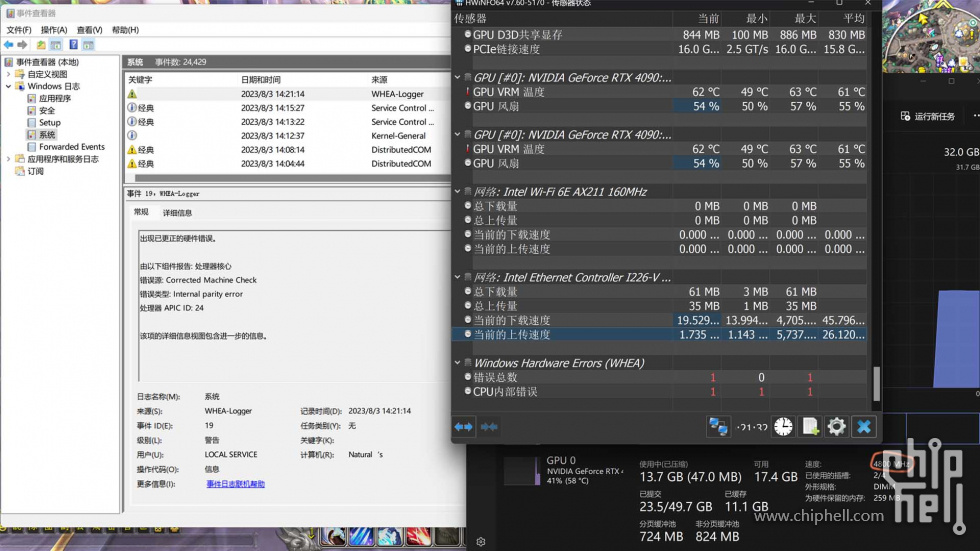Screen dimensions: 980x551
Task: Click the Ethernet 总下载量 61 MB row
Action: click(x=661, y=292)
